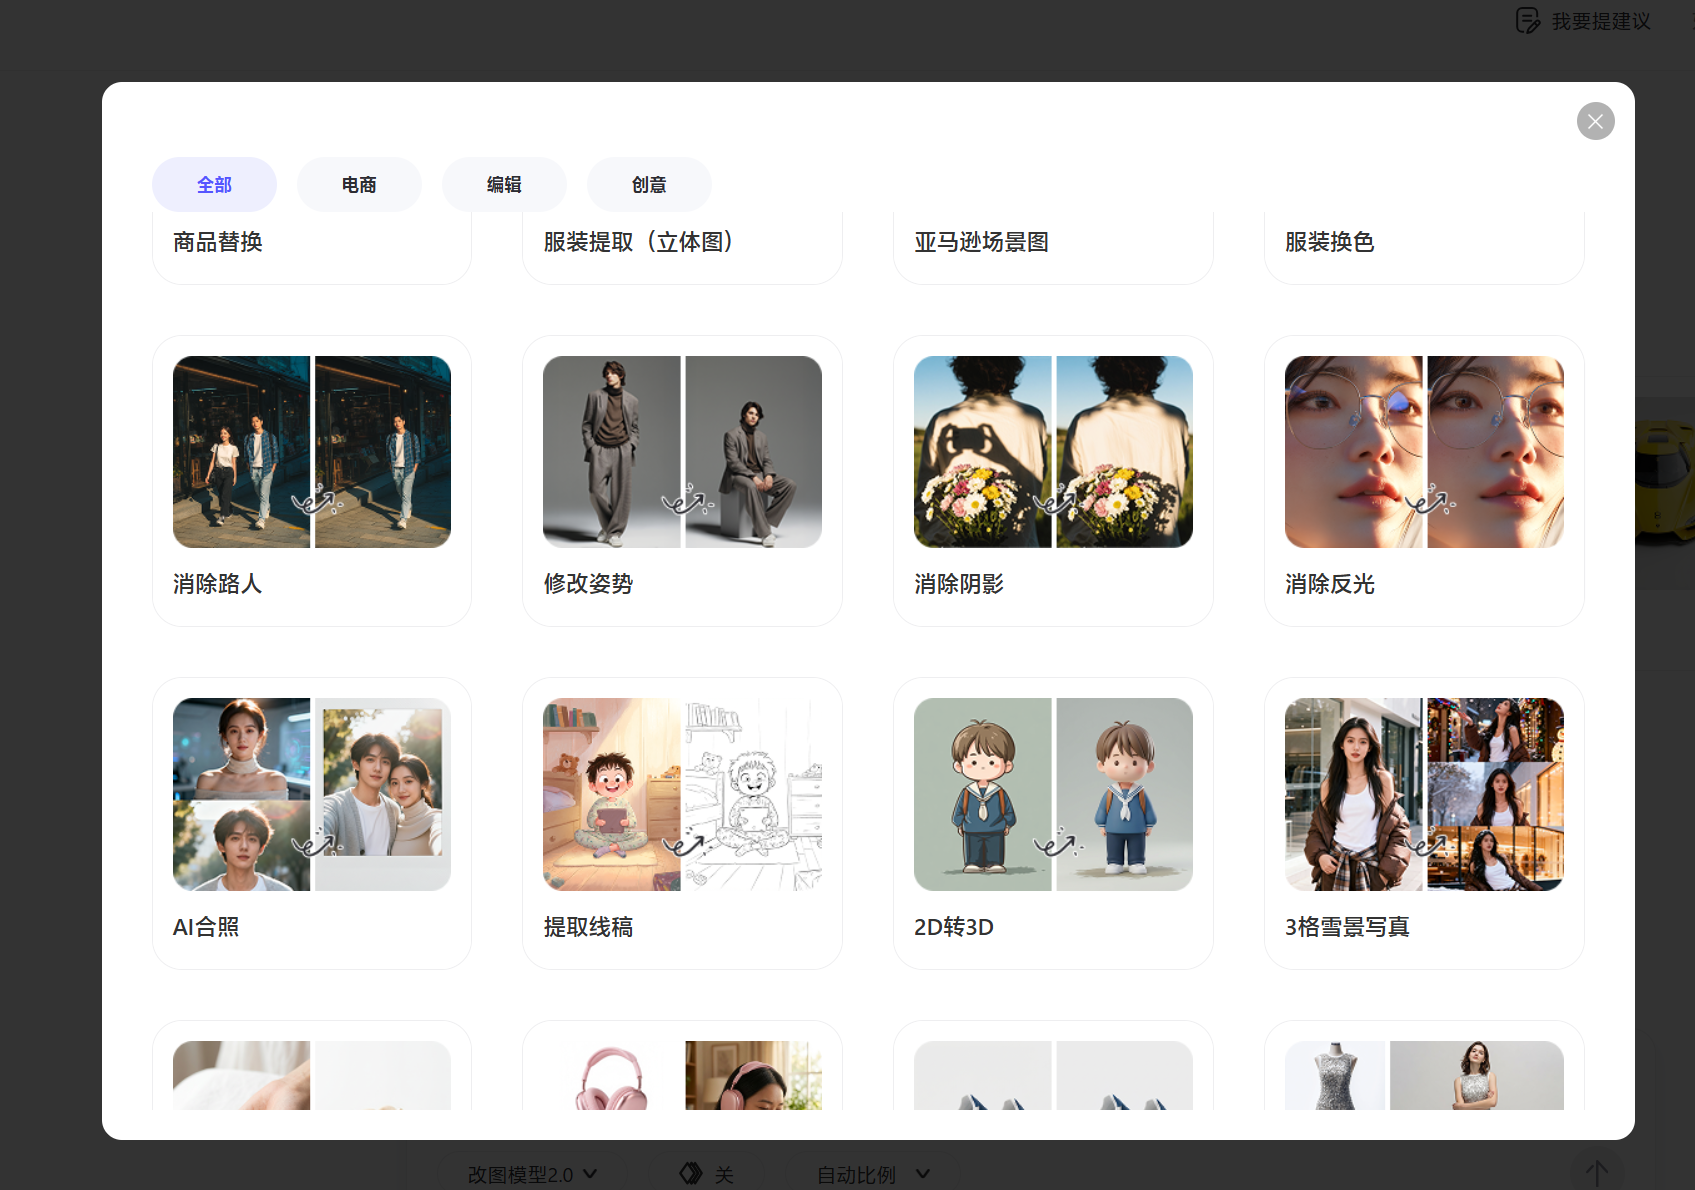Click the AI合照 label text

pyautogui.click(x=206, y=927)
